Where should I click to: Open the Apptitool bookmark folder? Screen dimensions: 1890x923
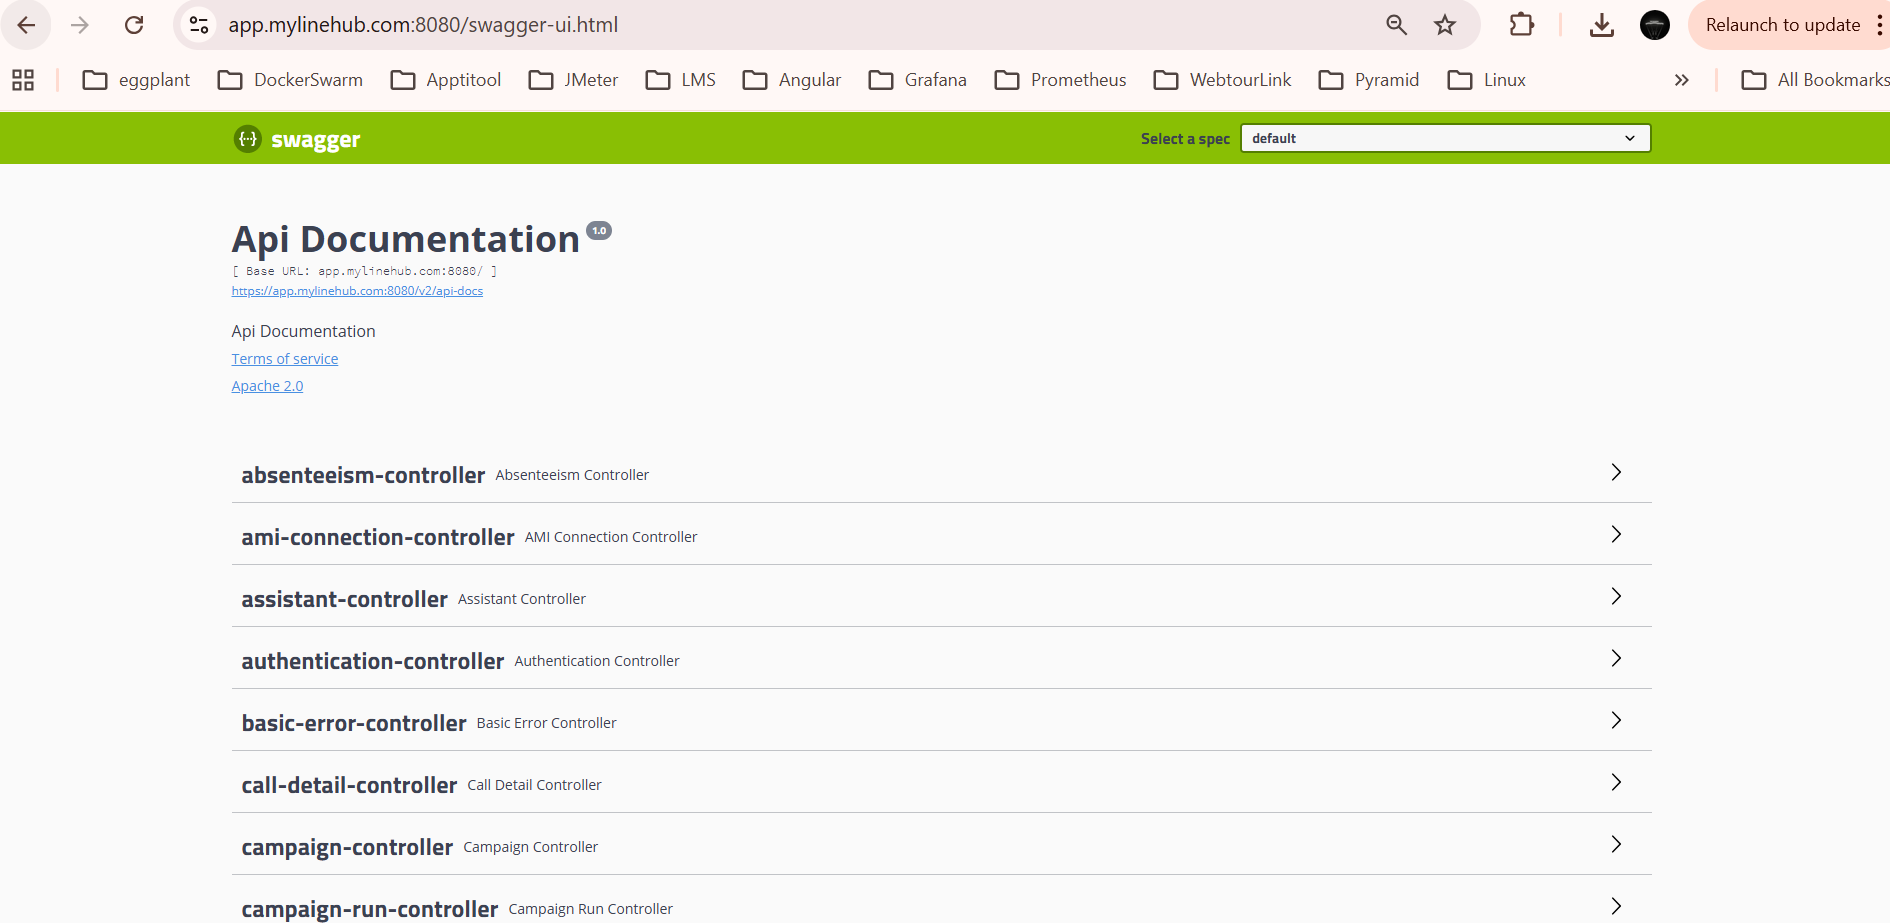(446, 80)
